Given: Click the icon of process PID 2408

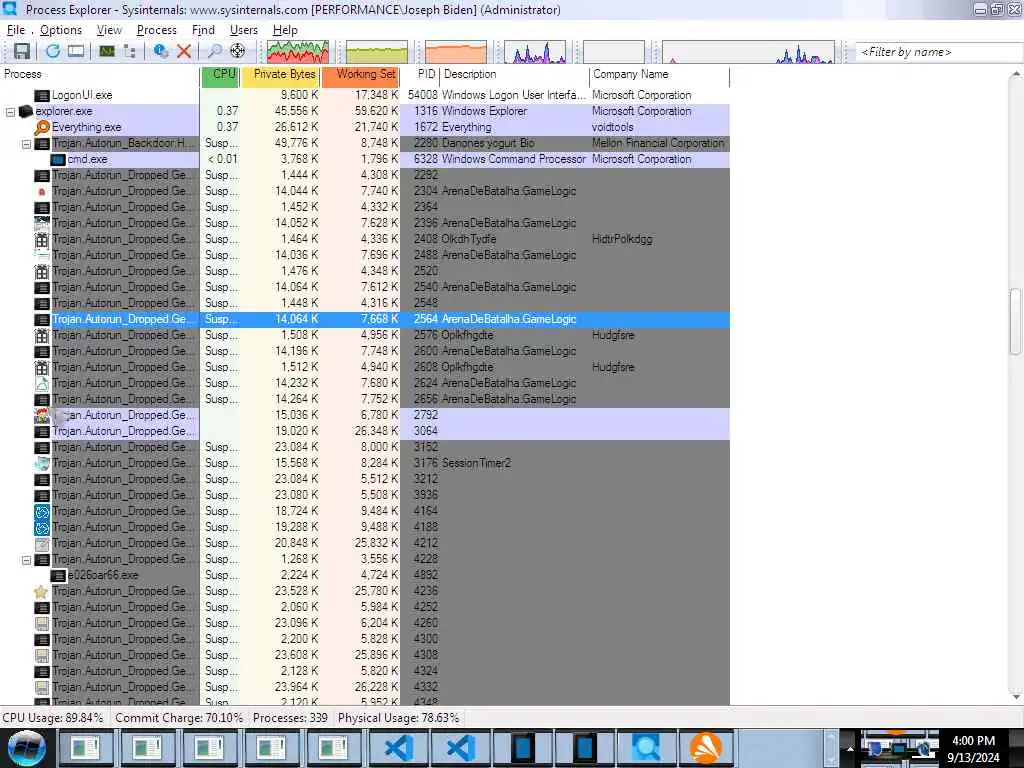Looking at the screenshot, I should pyautogui.click(x=42, y=239).
